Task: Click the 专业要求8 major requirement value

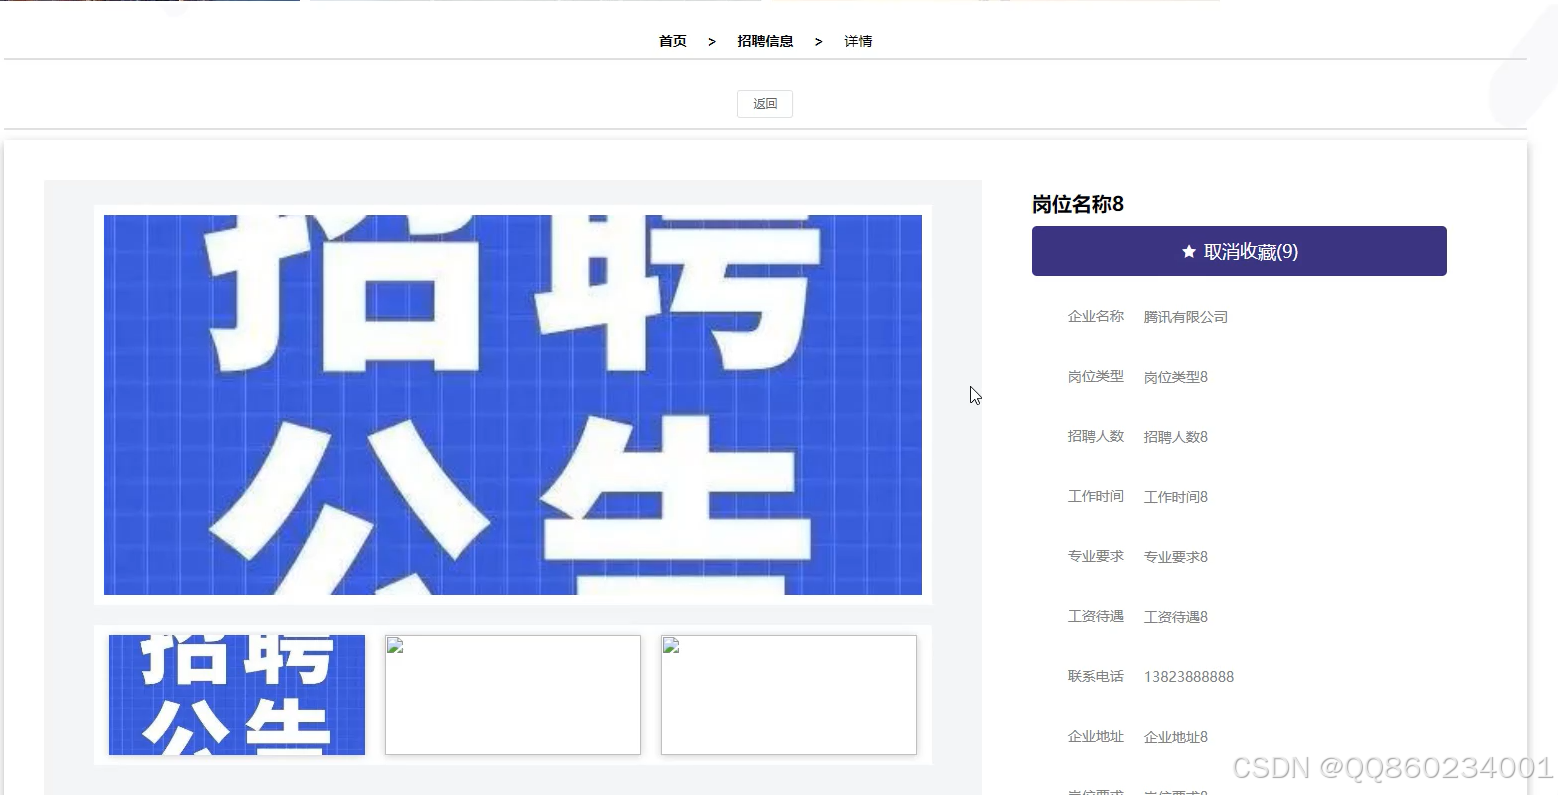Action: 1175,556
